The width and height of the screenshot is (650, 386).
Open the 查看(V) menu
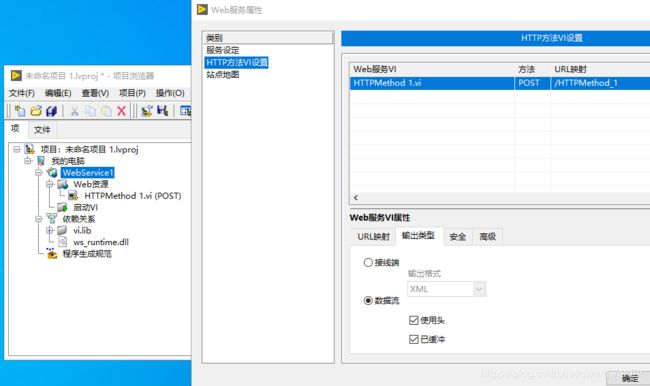point(95,93)
